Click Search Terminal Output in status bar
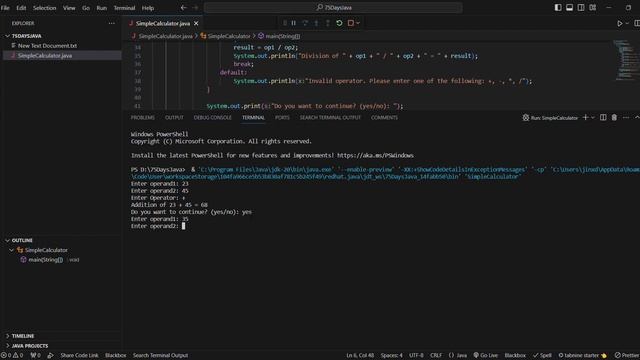Screen dimensions: 640x360 tap(160, 356)
